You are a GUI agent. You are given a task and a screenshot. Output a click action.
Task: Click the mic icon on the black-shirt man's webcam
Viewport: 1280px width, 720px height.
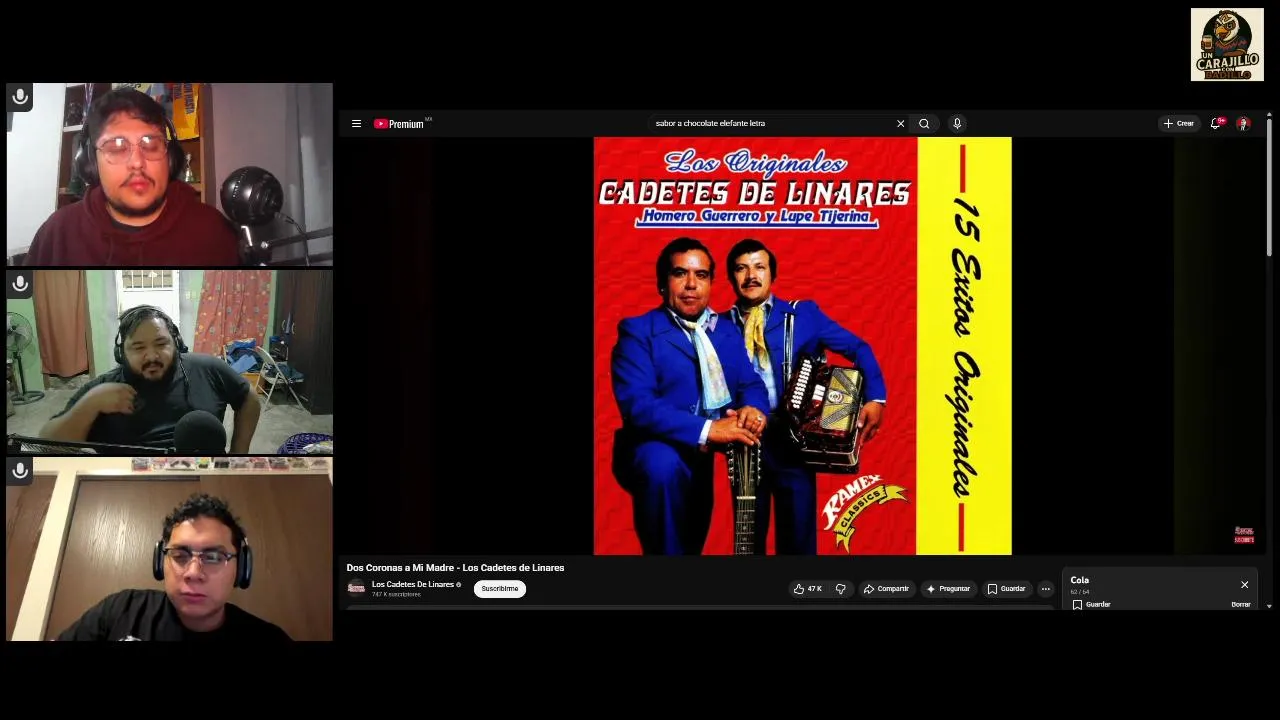click(x=20, y=470)
